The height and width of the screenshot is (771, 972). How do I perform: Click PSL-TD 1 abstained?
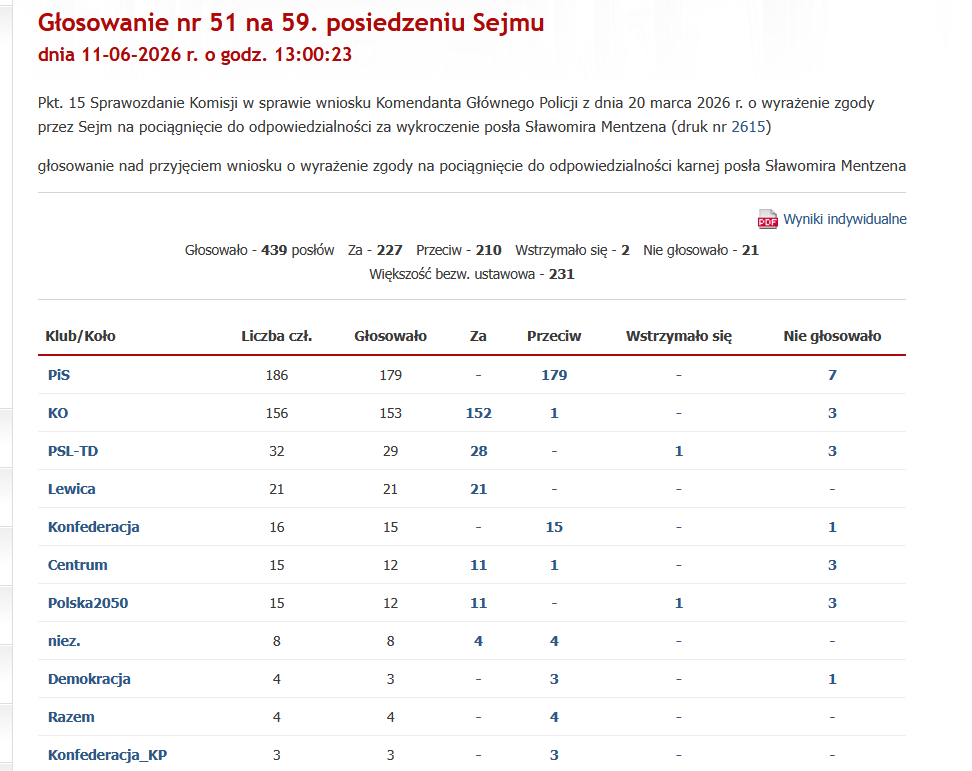coord(679,451)
